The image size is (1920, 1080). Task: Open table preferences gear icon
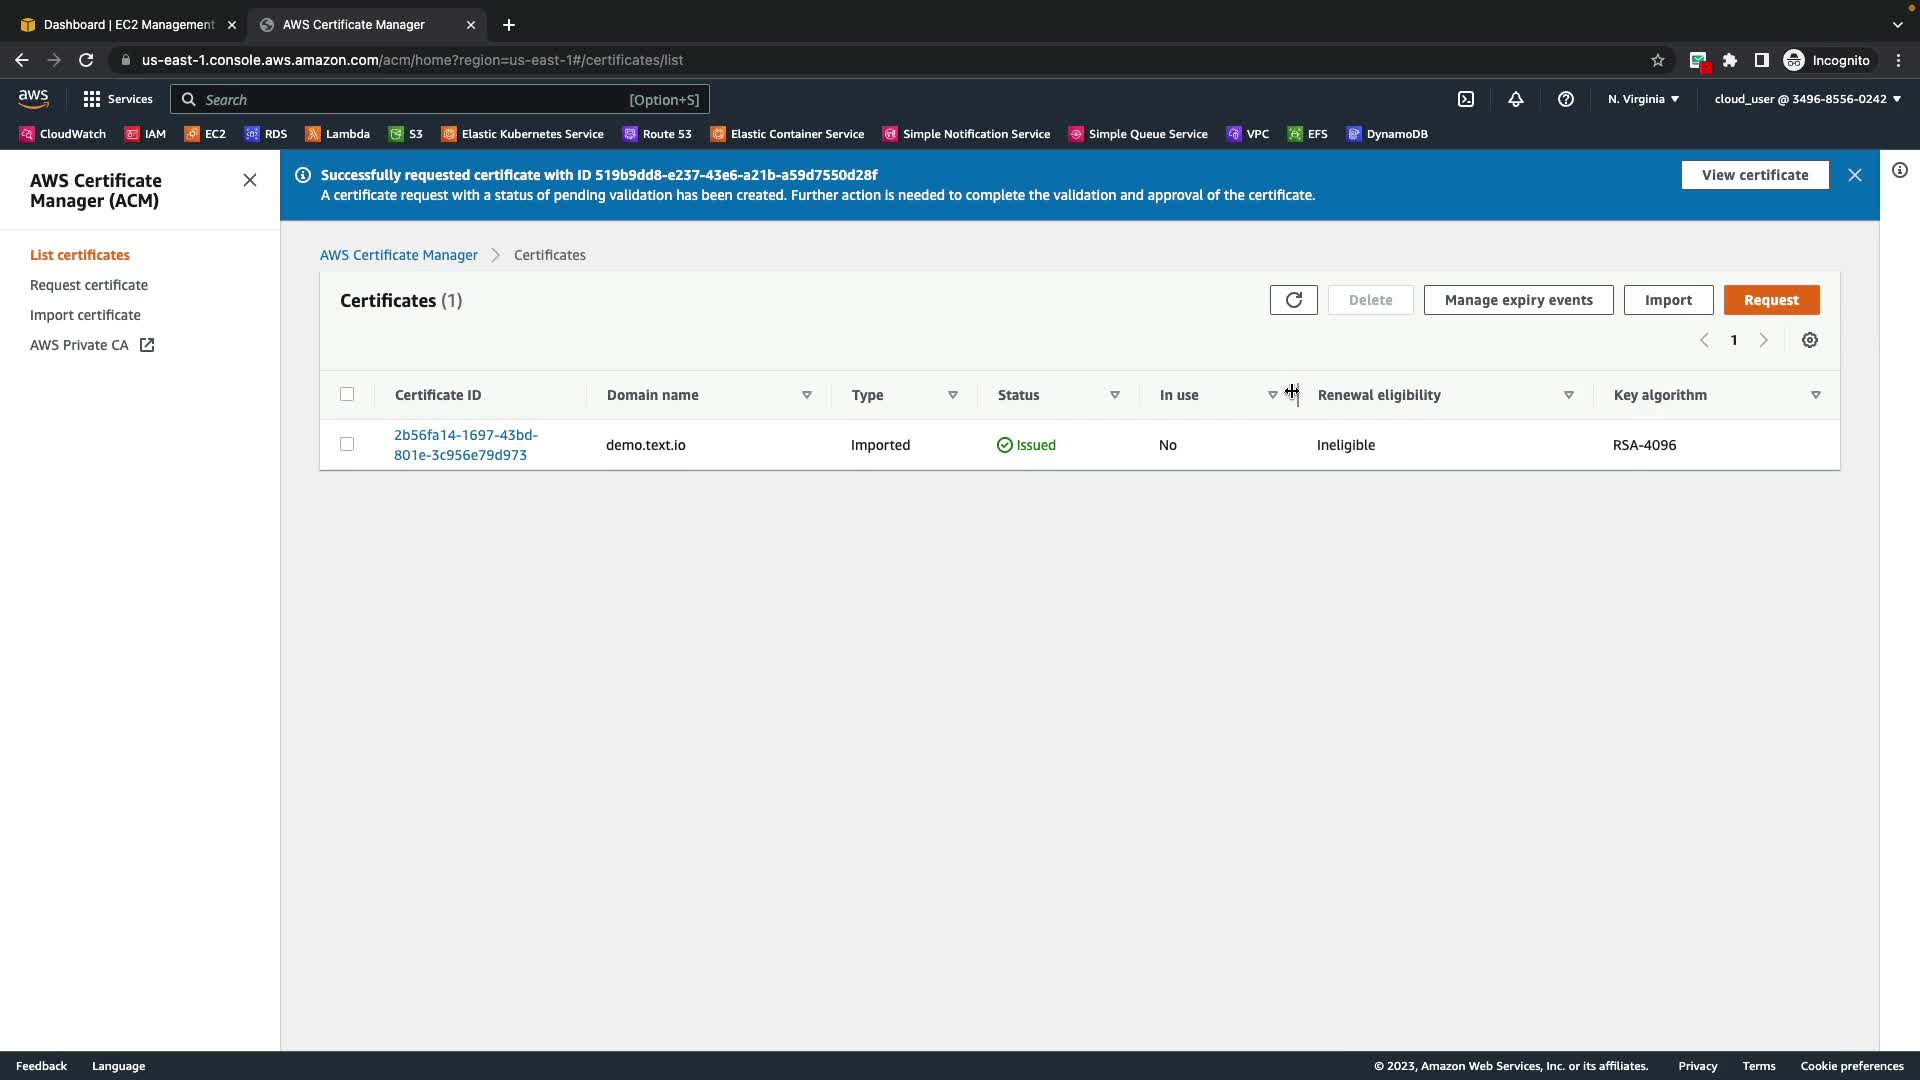pos(1809,340)
